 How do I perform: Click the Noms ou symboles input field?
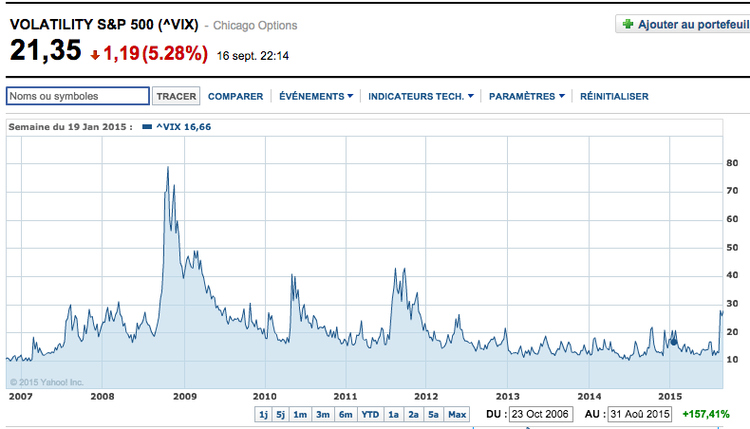78,96
